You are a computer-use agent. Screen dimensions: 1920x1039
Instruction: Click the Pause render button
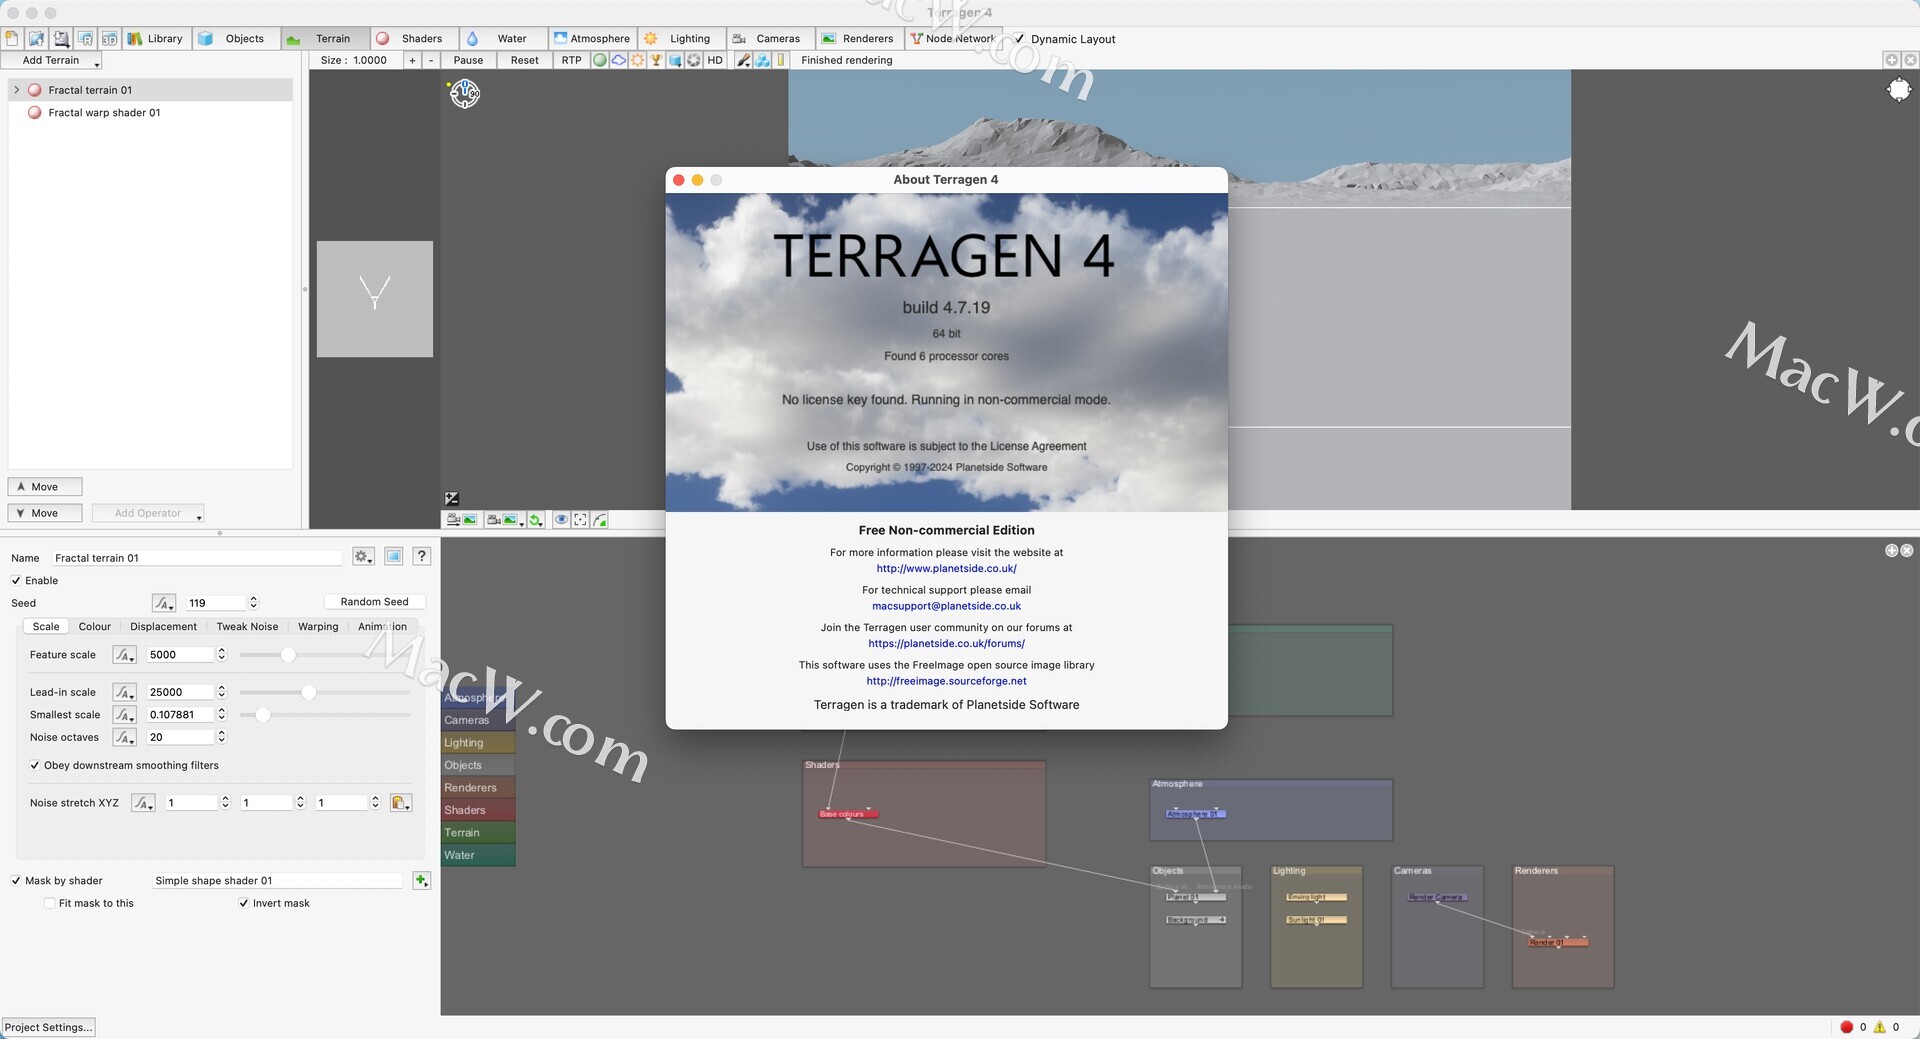(468, 60)
